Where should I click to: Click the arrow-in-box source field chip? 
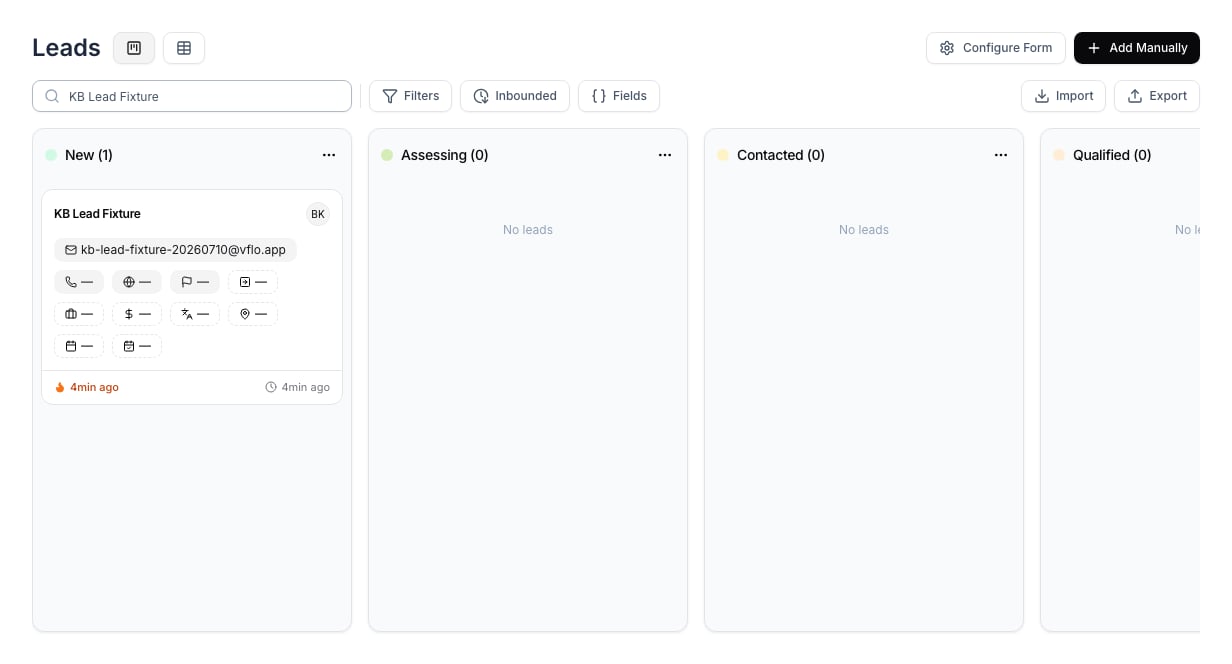pyautogui.click(x=253, y=282)
